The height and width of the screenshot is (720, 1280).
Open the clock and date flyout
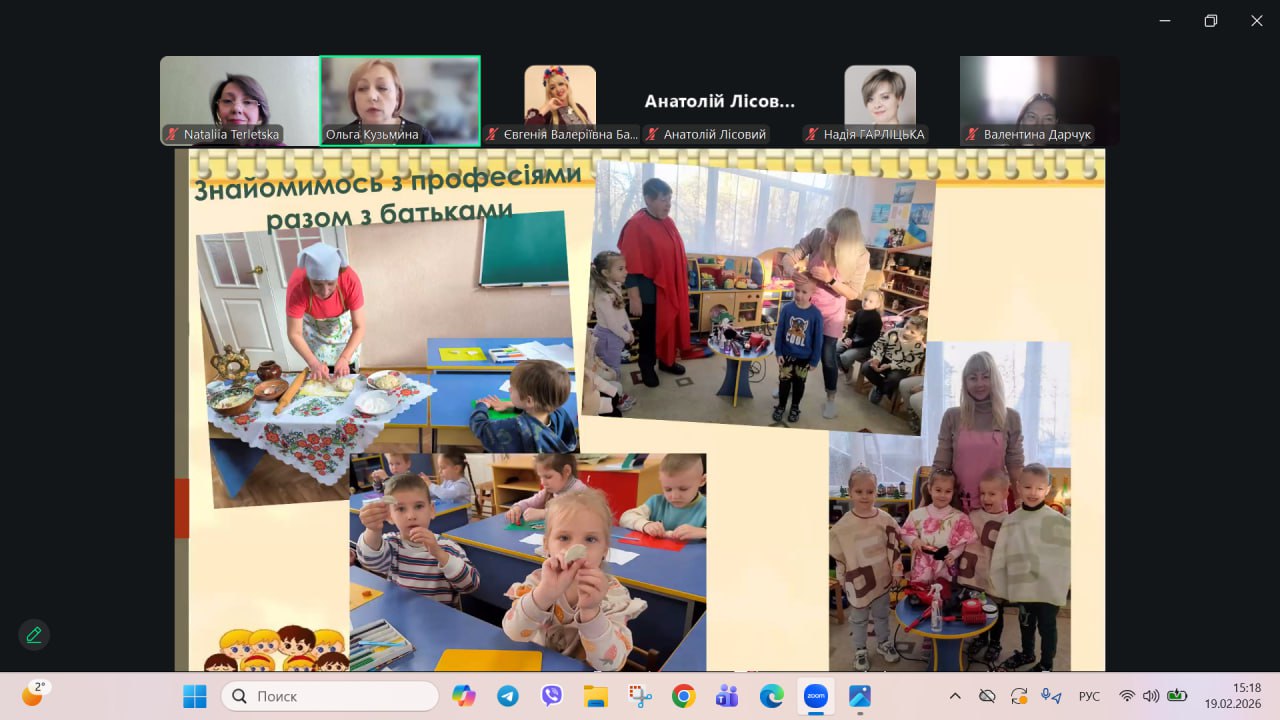click(1232, 695)
